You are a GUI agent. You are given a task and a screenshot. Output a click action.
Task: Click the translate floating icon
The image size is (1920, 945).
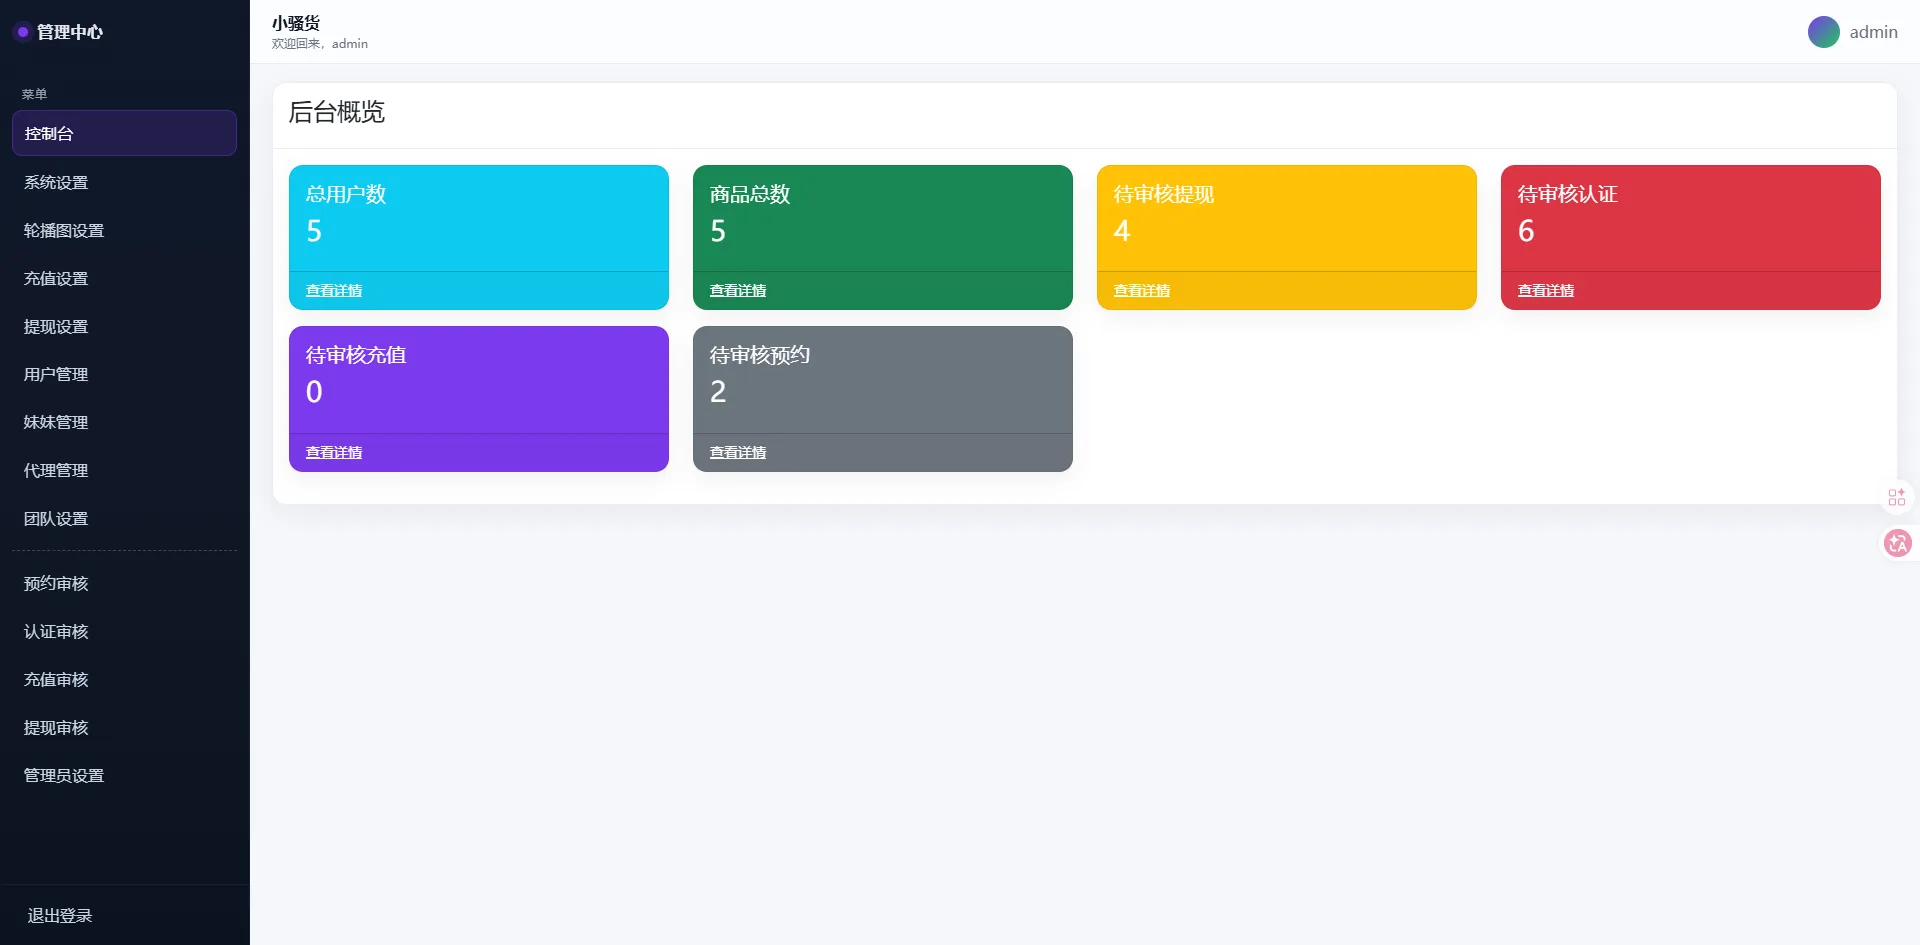1897,543
